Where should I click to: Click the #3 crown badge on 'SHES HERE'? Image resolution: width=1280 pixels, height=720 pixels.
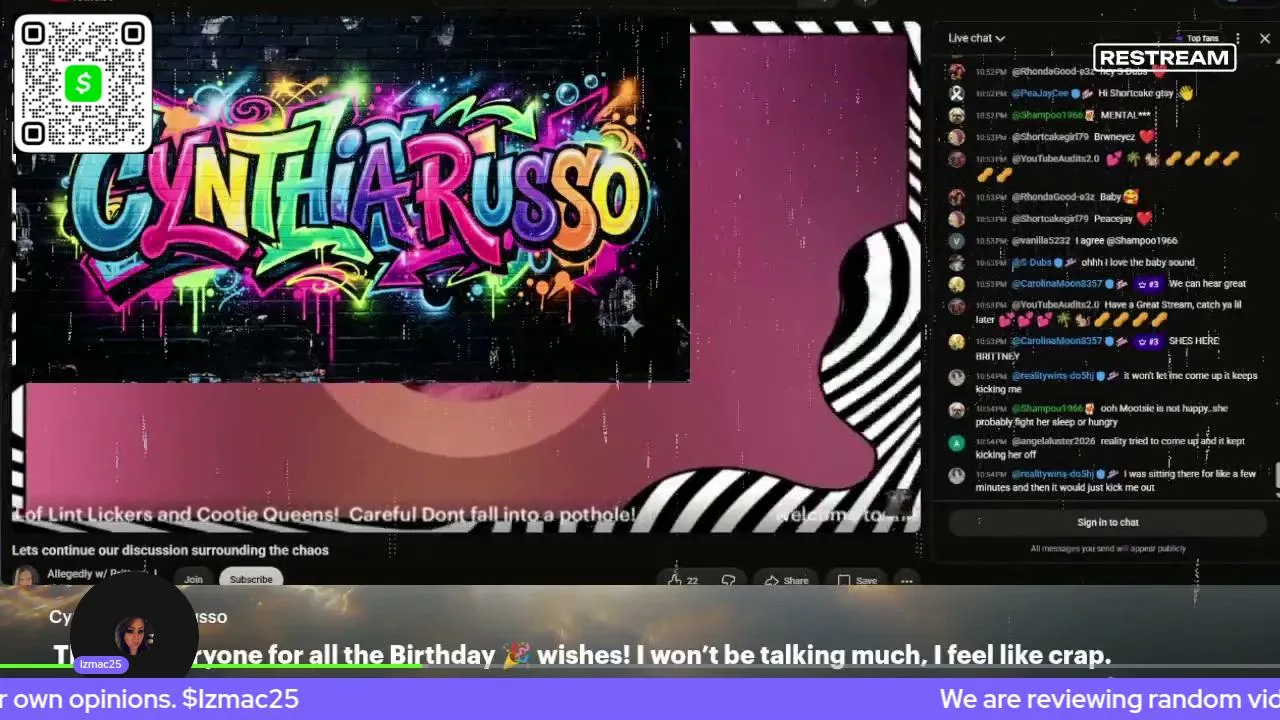(x=1148, y=341)
